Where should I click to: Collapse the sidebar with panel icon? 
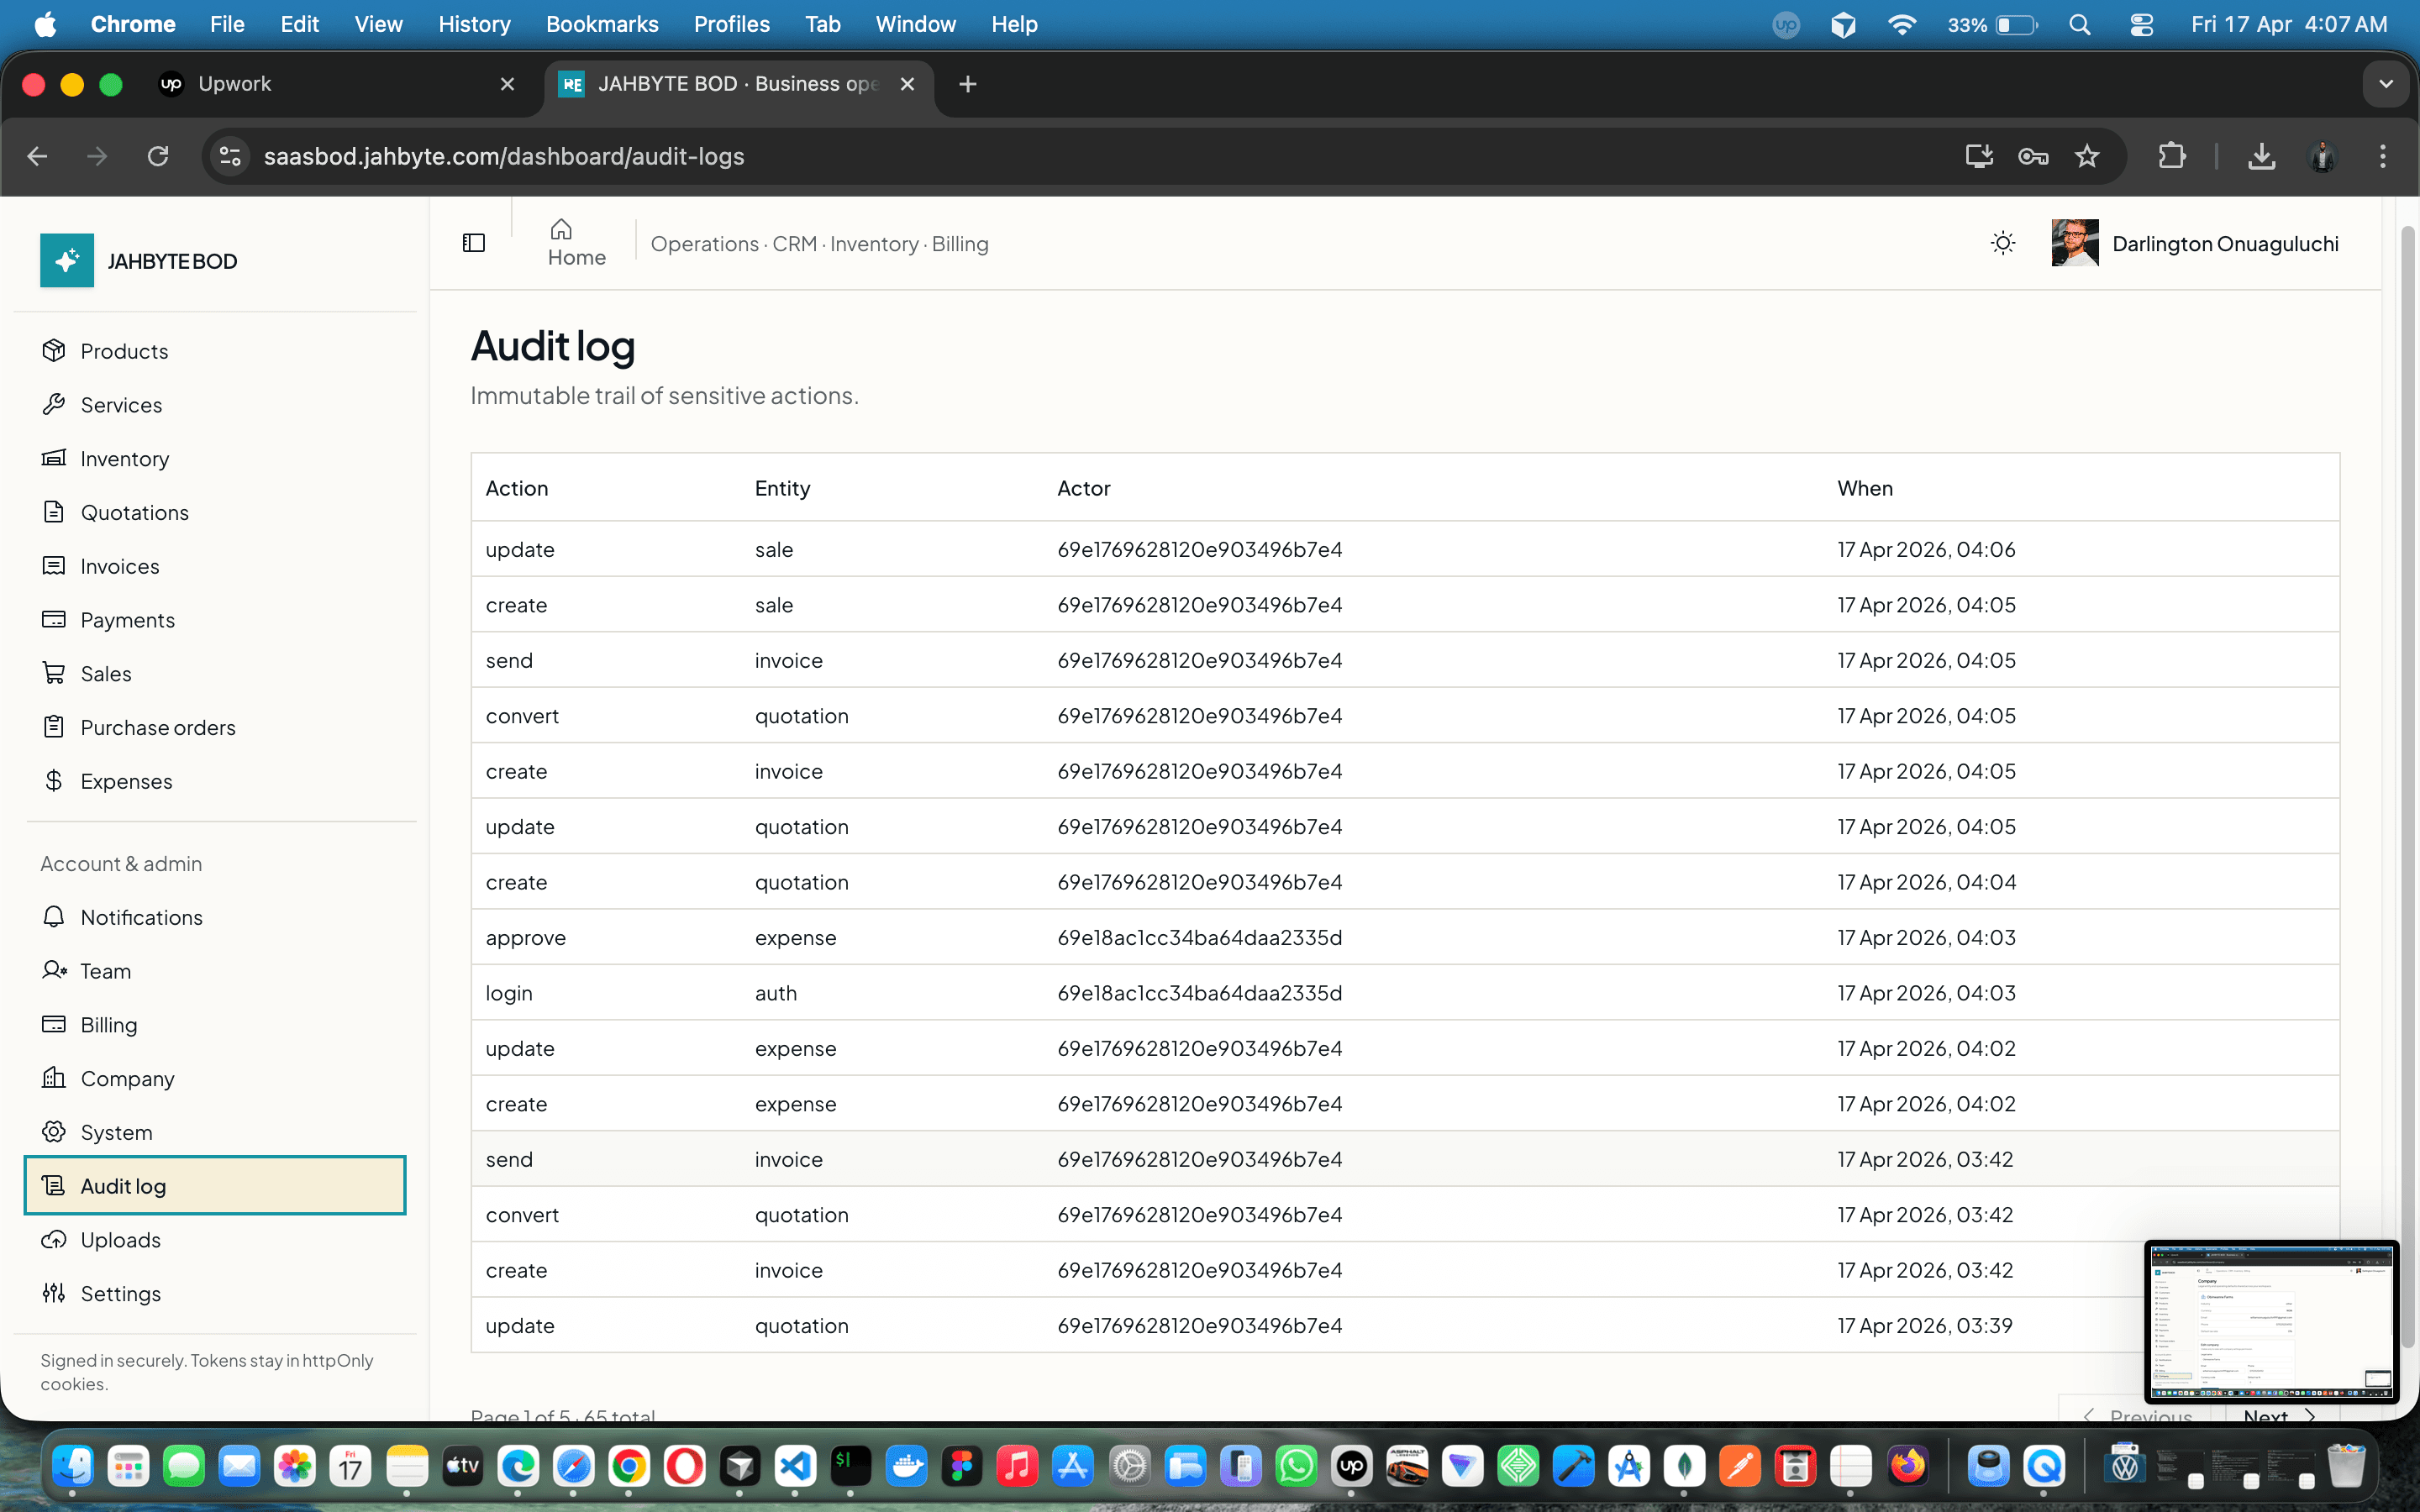click(473, 241)
